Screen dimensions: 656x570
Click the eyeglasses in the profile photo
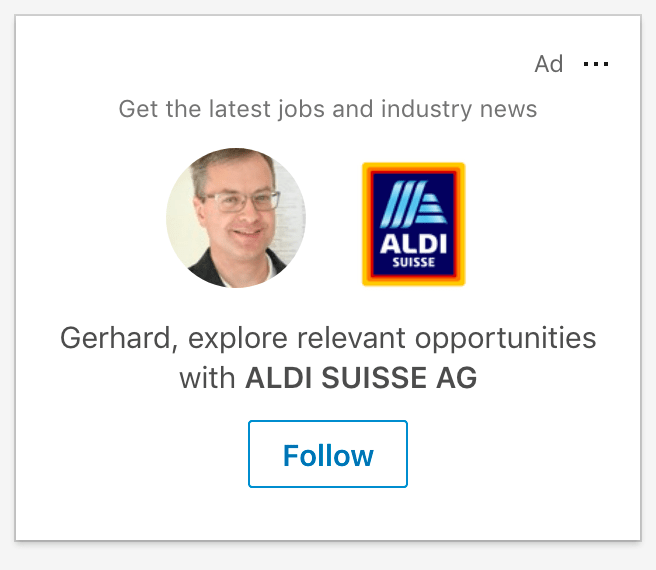(245, 200)
